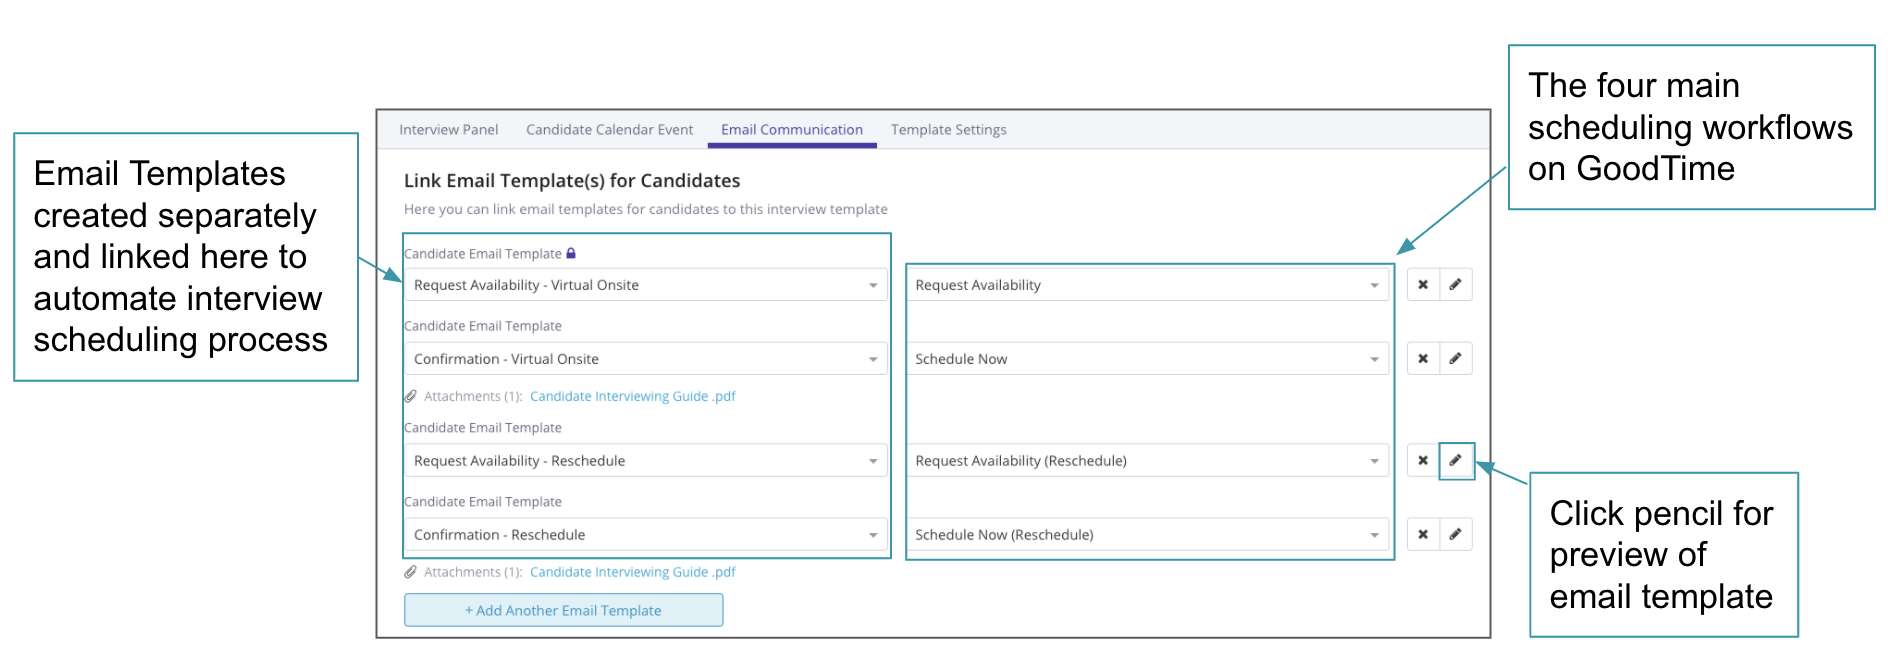Expand the Confirmation - Reschedule dropdown
1888x652 pixels.
click(645, 535)
